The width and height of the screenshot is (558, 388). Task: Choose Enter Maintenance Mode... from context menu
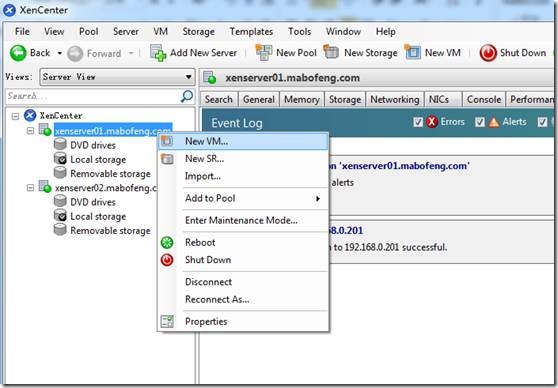pos(243,220)
